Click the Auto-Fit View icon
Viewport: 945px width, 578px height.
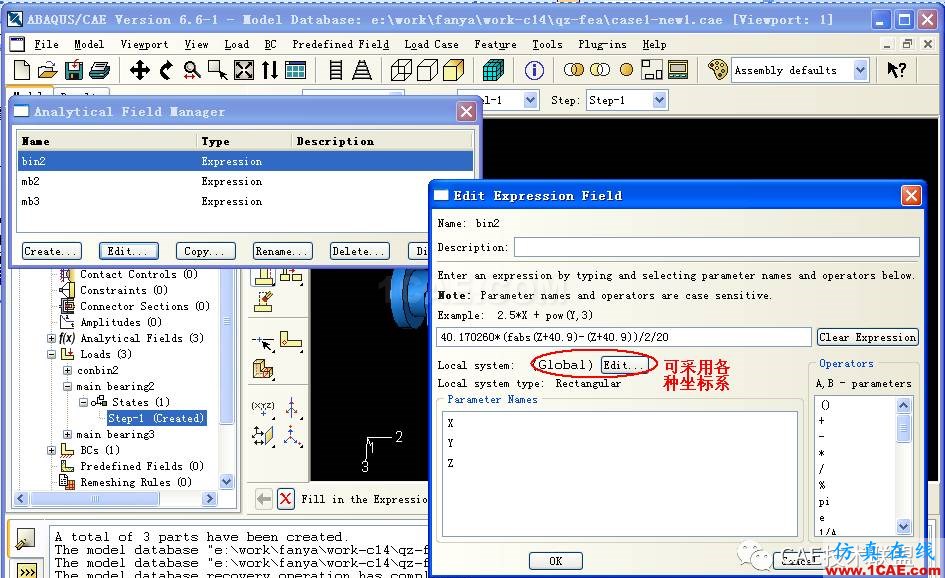[x=244, y=70]
